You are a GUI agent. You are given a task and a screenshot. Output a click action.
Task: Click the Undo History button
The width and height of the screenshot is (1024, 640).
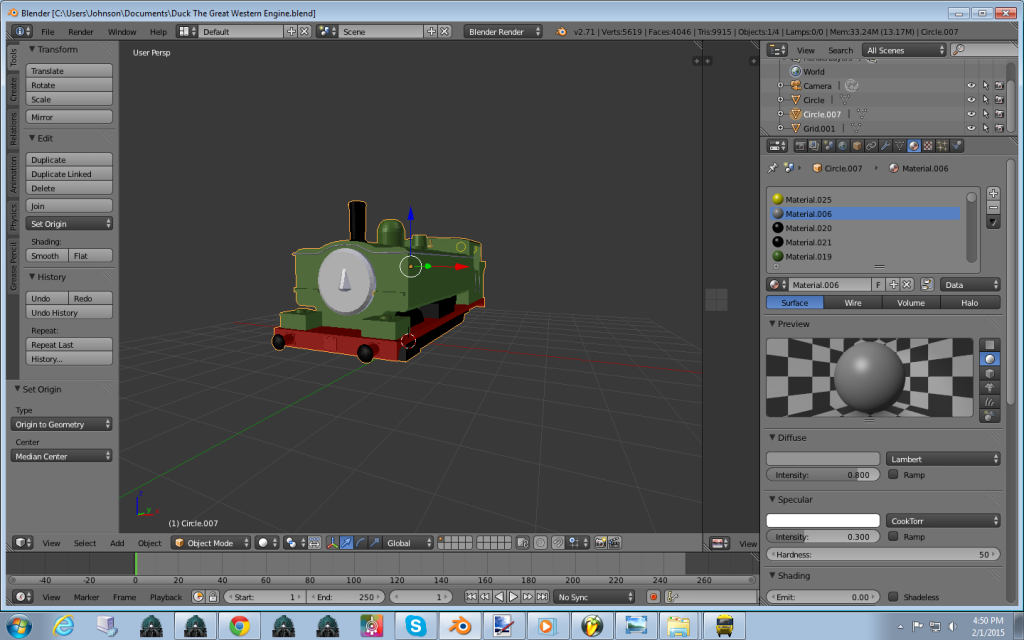tap(69, 313)
